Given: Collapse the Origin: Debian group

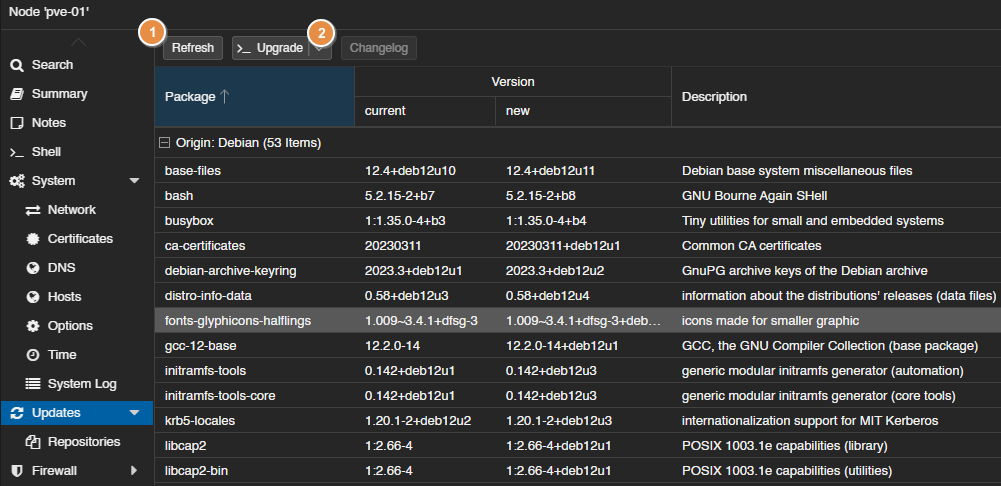Looking at the screenshot, I should (x=165, y=143).
